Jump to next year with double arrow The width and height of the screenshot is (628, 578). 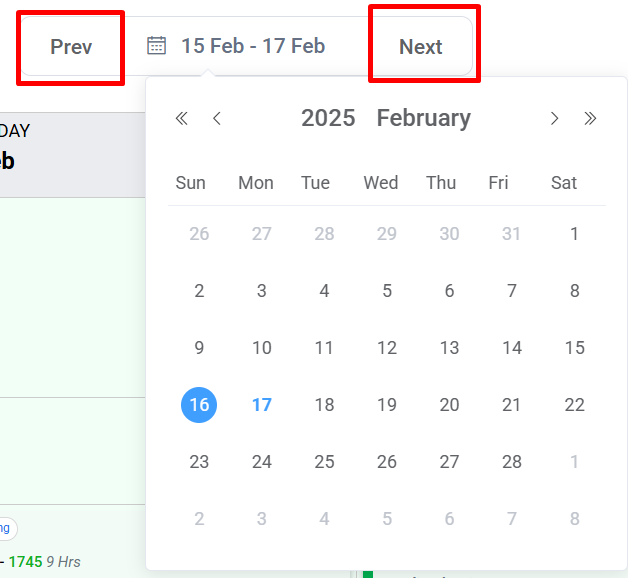coord(590,119)
